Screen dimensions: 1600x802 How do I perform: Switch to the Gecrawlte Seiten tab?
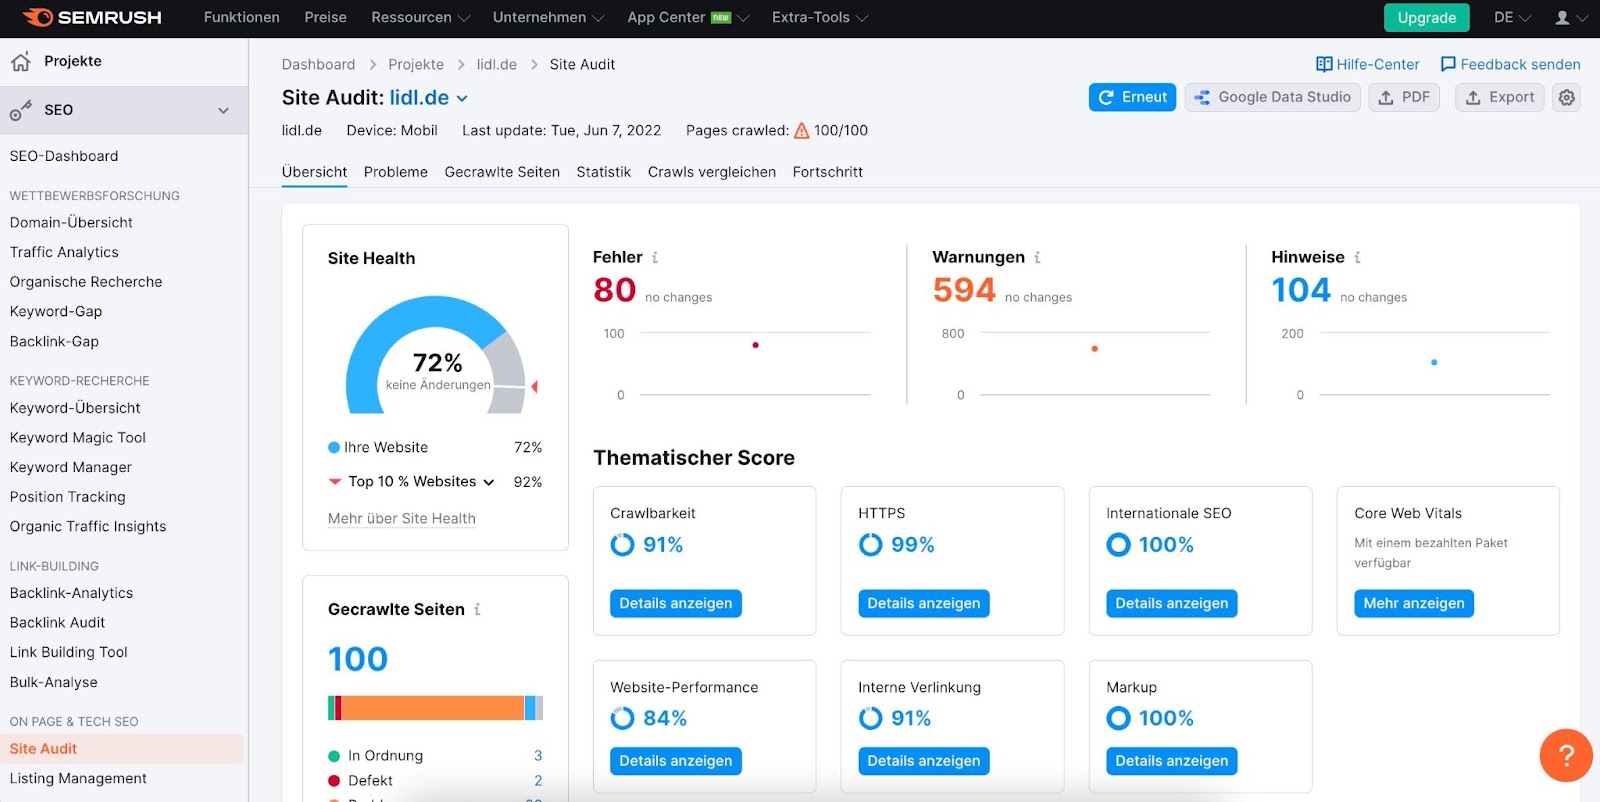point(502,172)
